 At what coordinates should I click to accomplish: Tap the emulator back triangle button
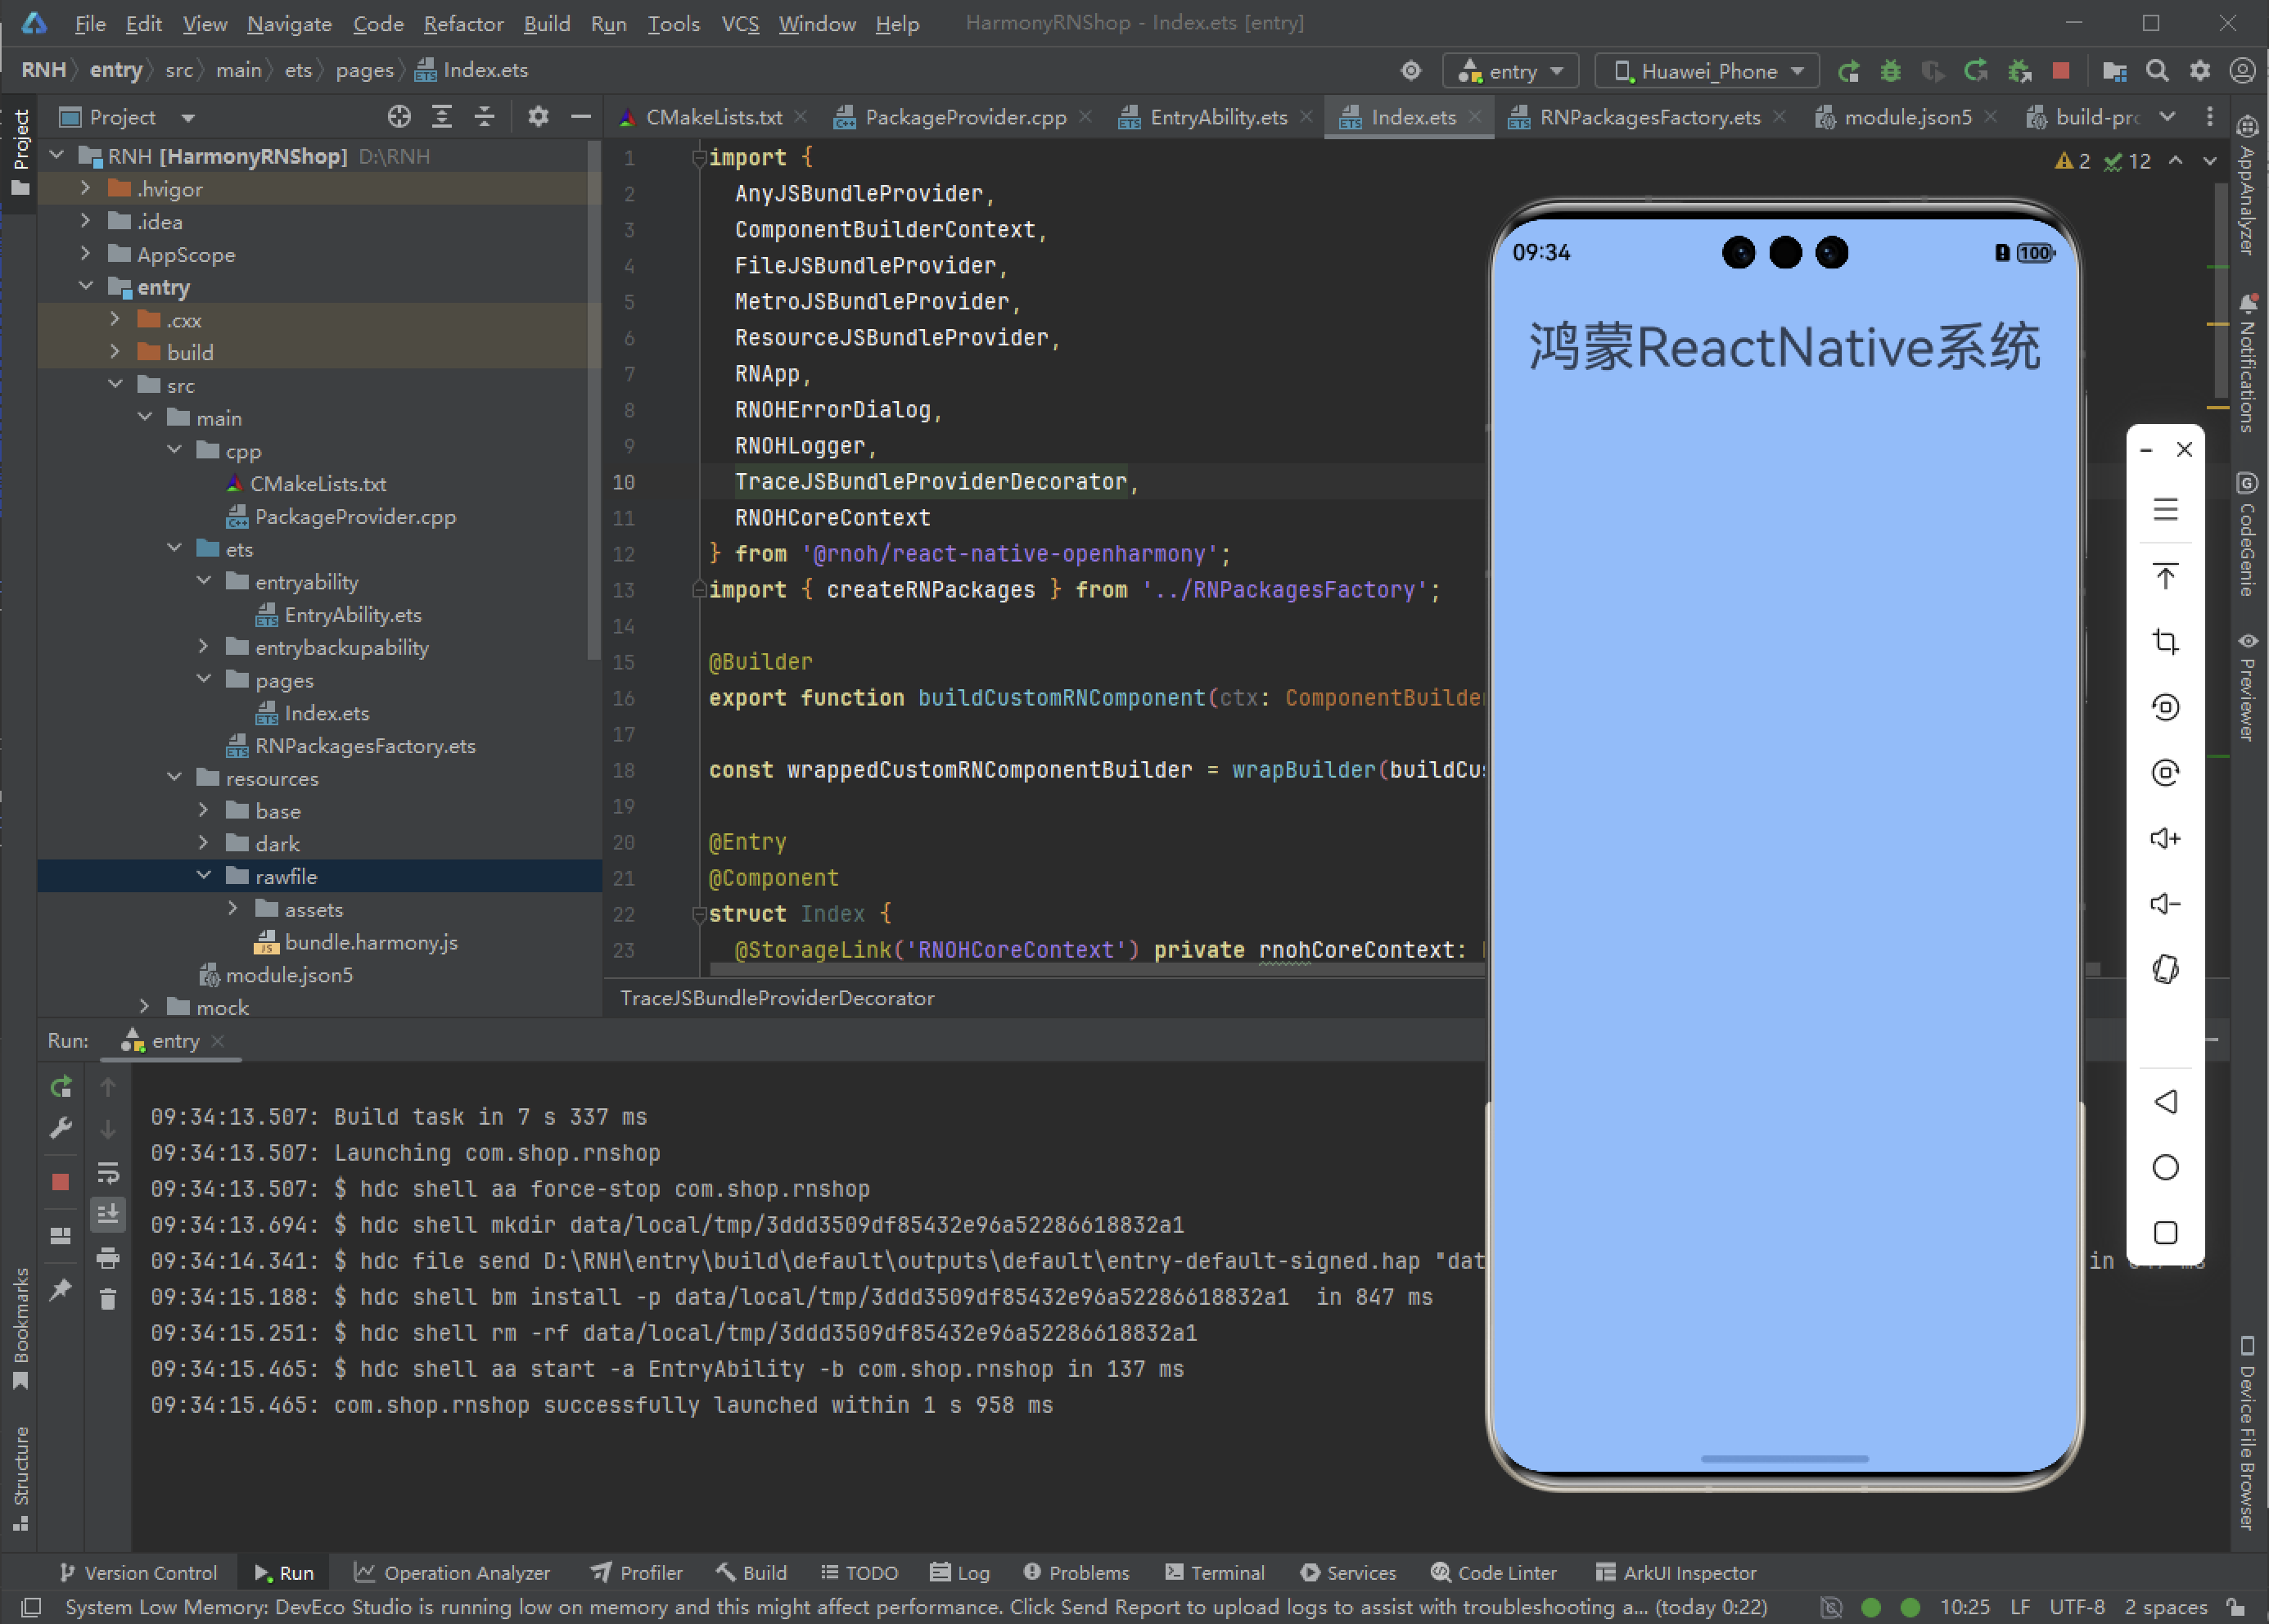[x=2165, y=1102]
